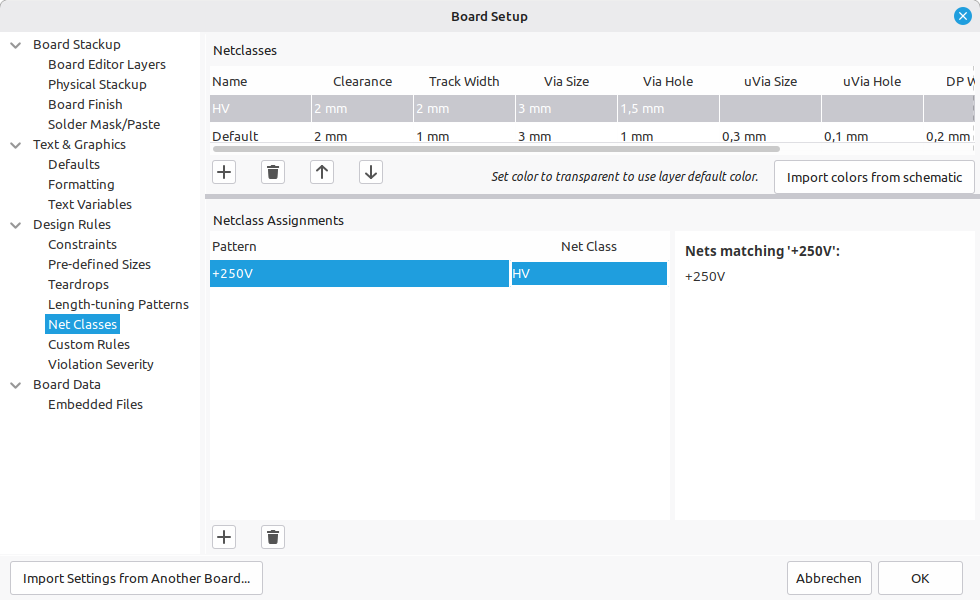Click the Abbrechen button
The height and width of the screenshot is (600, 980).
[828, 578]
